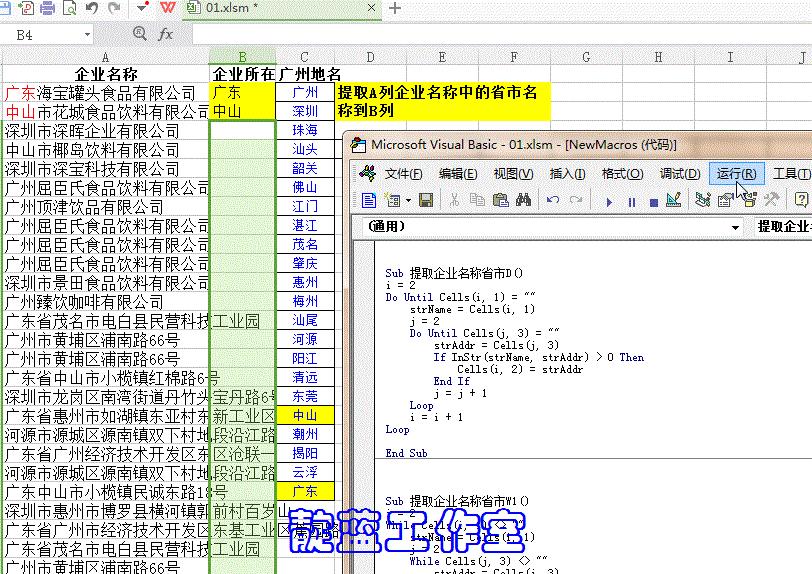Click the zoom magnifier icon beside formula bar
Image resolution: width=812 pixels, height=574 pixels.
pyautogui.click(x=139, y=34)
